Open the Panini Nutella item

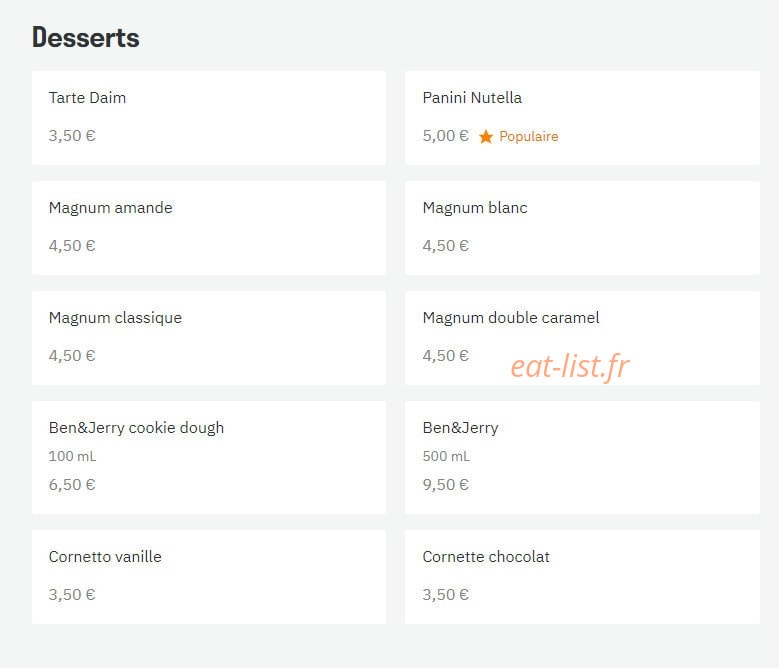582,118
